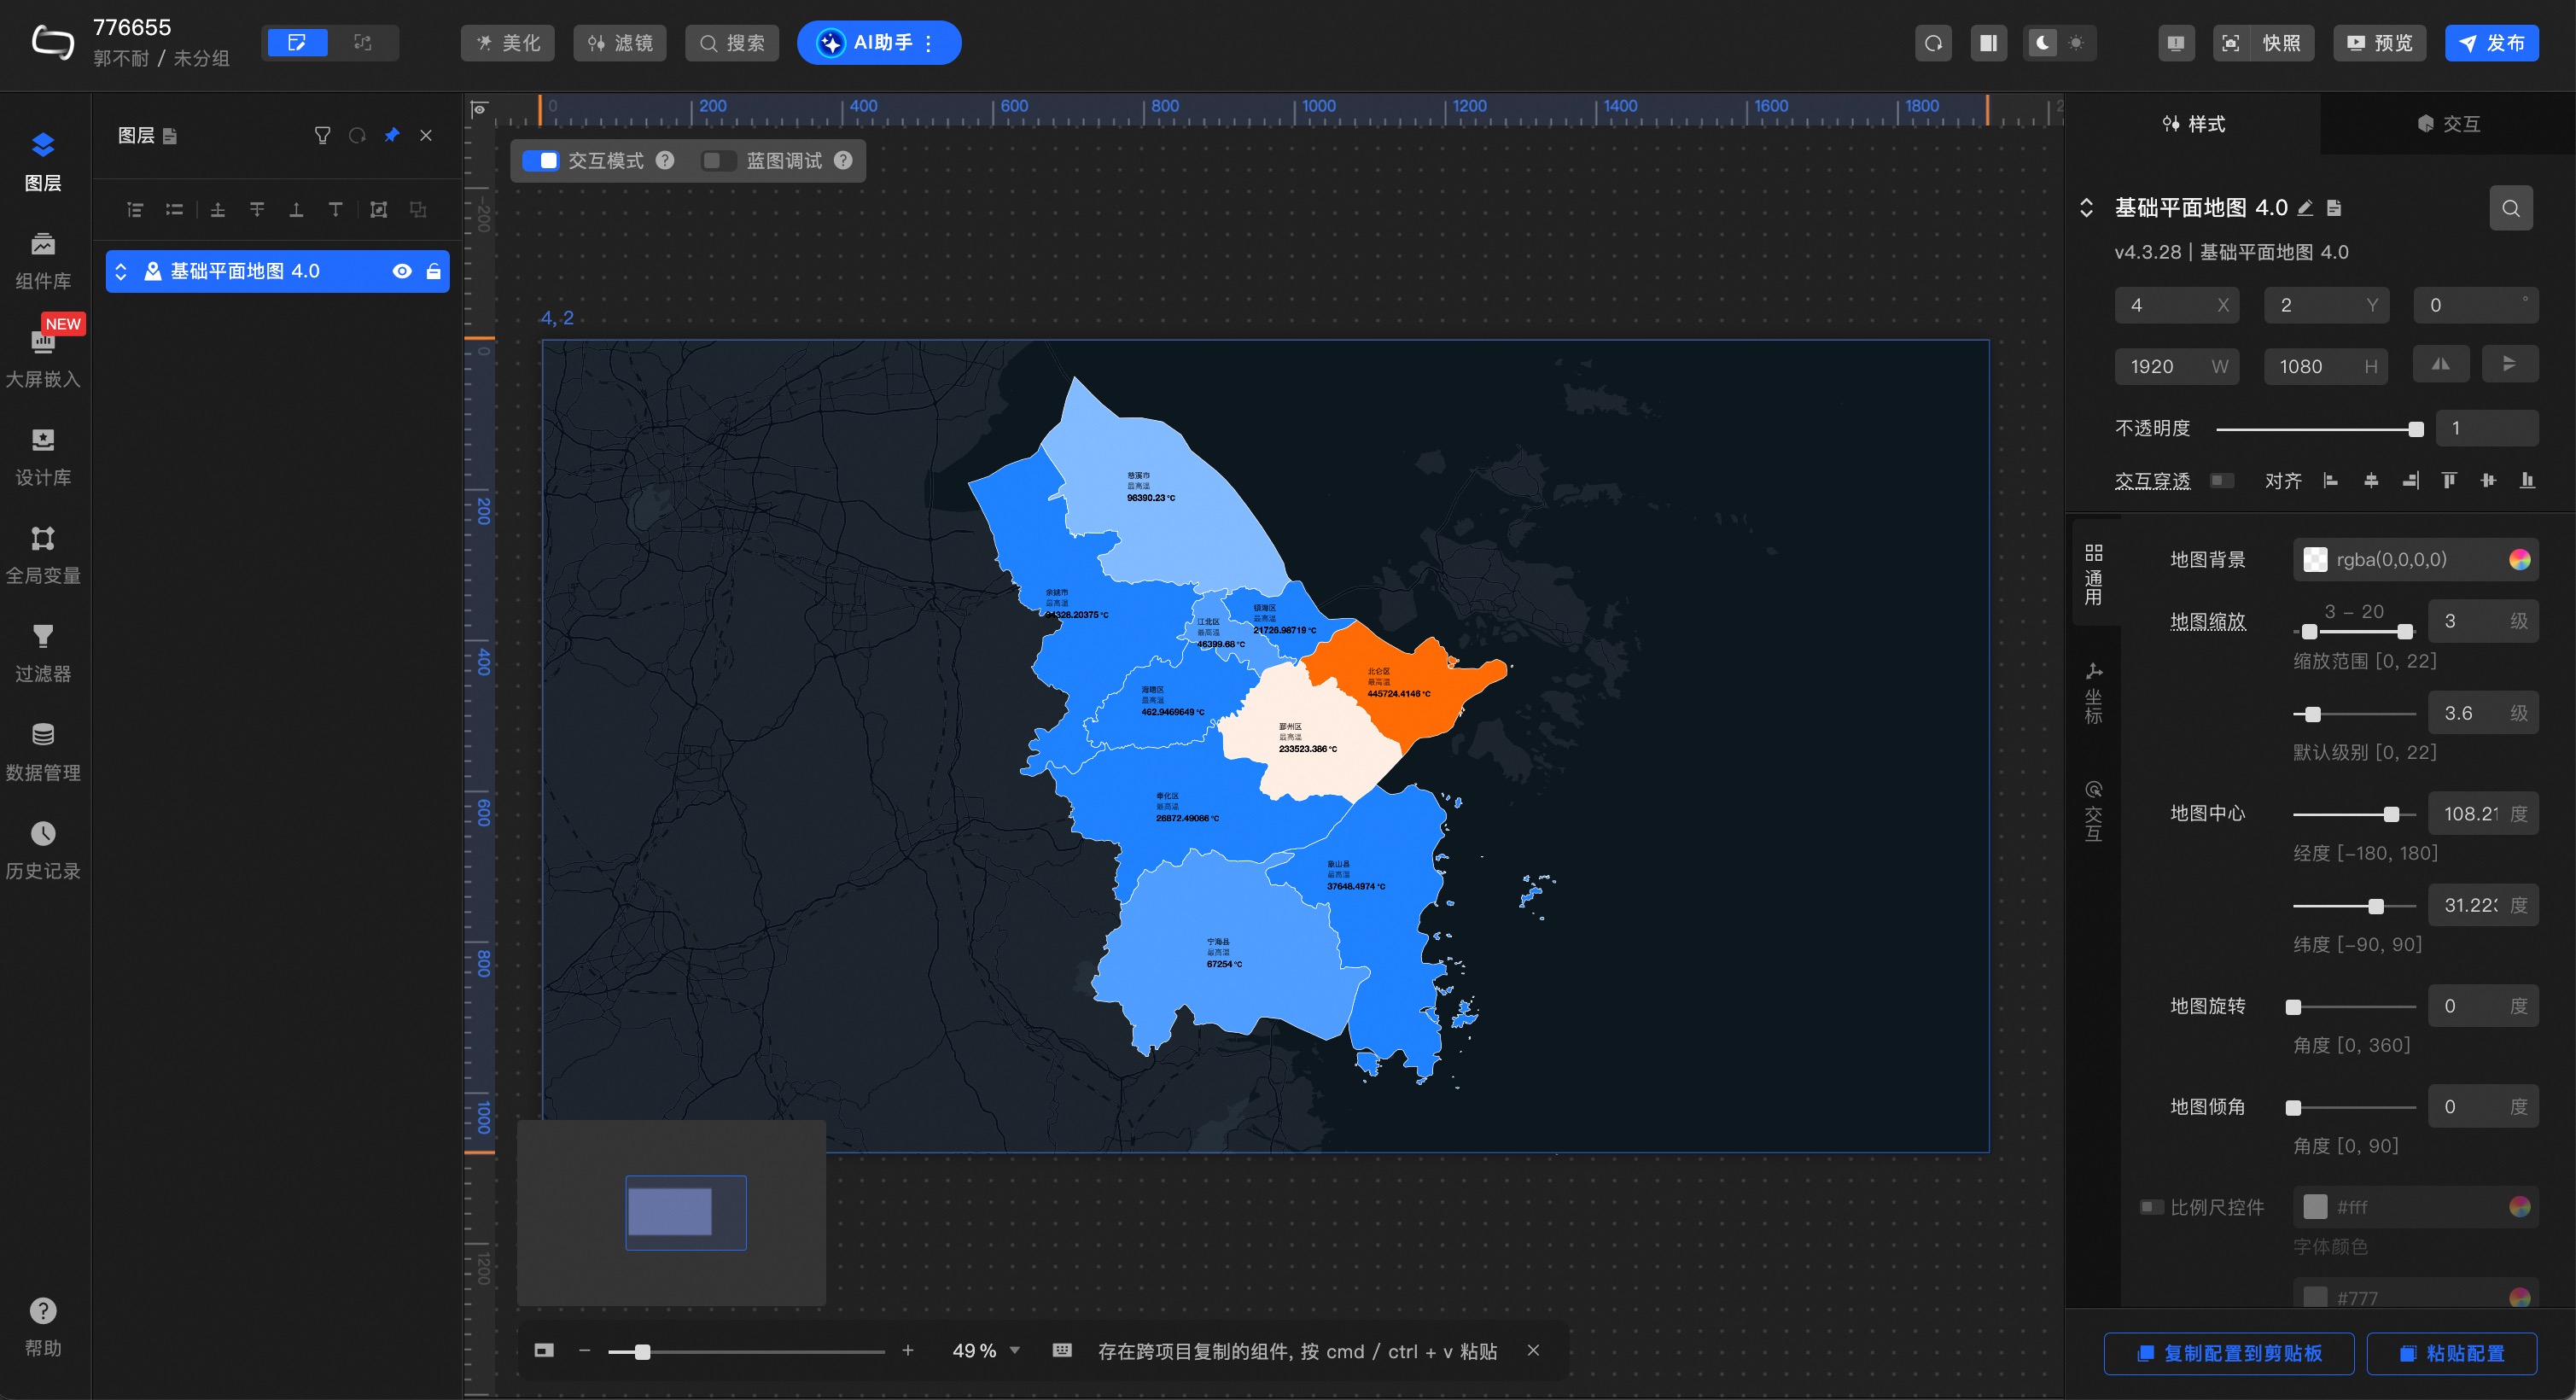Toggle 交互模式 interaction mode switch
Viewport: 2576px width, 1400px height.
(541, 161)
